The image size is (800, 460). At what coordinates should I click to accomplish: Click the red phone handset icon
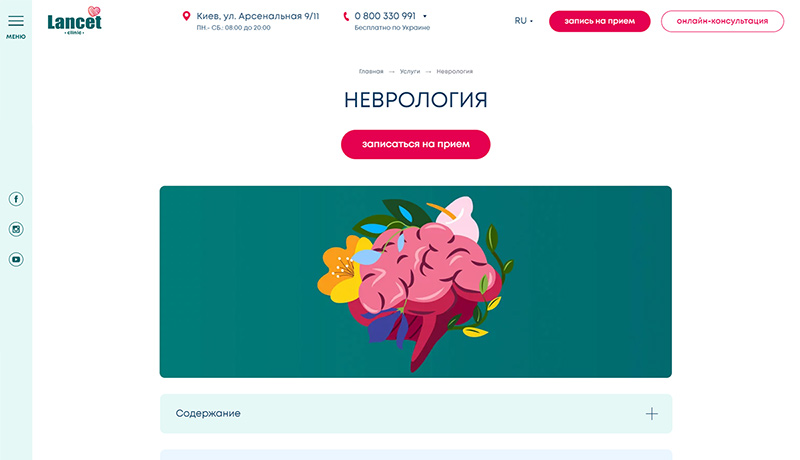(346, 16)
